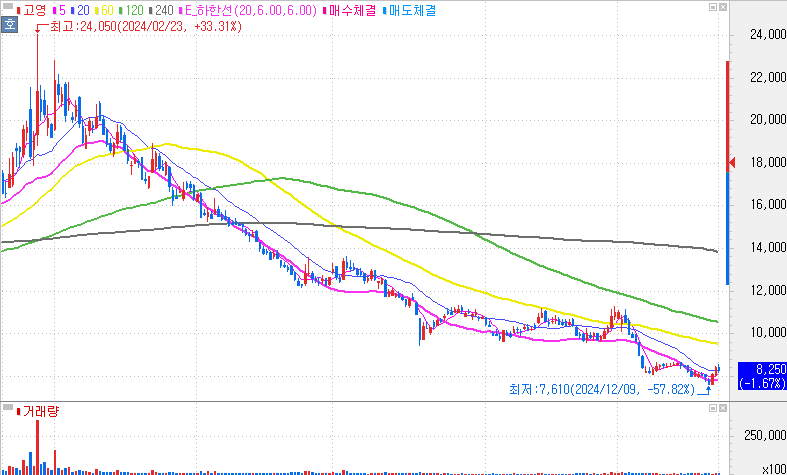Click the 22,000 price axis label
787x475 pixels.
(x=767, y=77)
